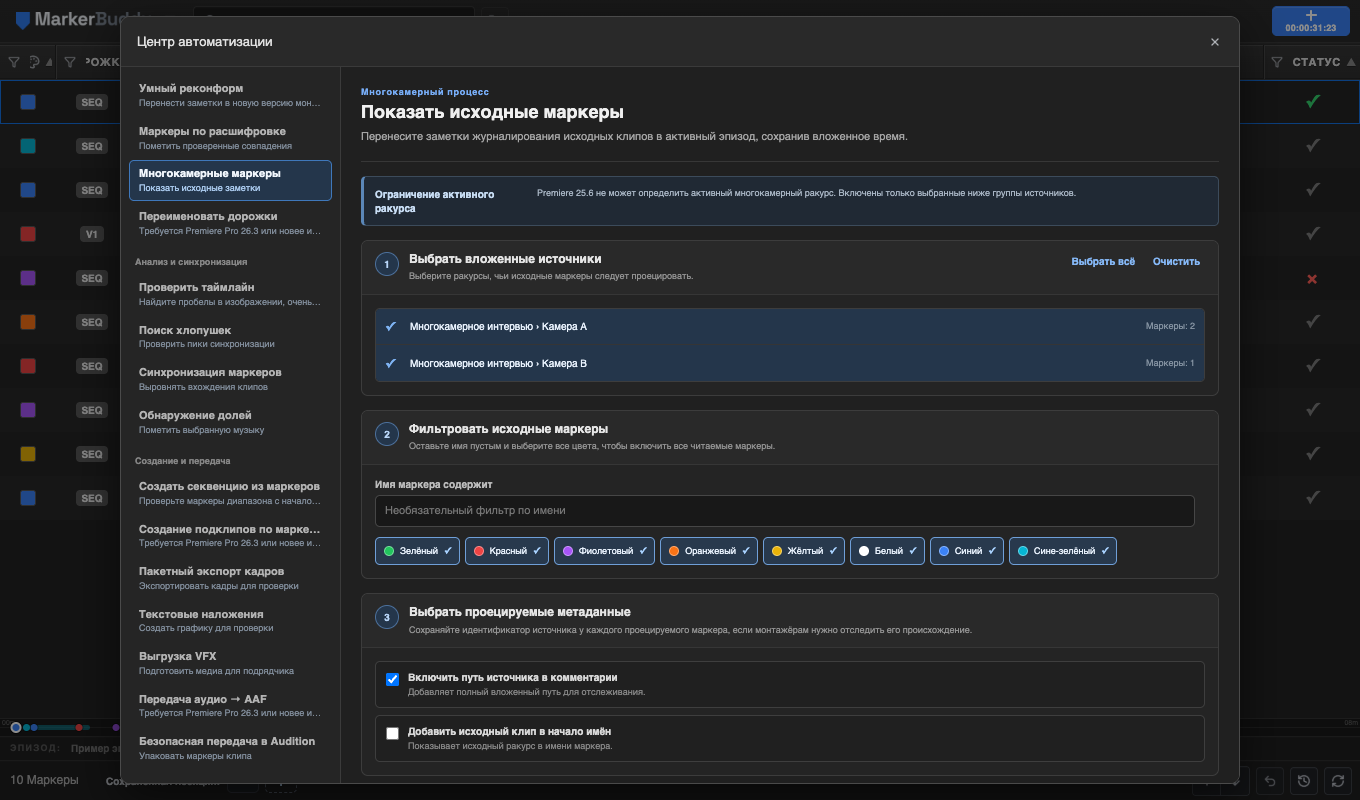The width and height of the screenshot is (1360, 800).
Task: Open Пакетный экспорт кадров in the sidebar
Action: pyautogui.click(x=230, y=577)
